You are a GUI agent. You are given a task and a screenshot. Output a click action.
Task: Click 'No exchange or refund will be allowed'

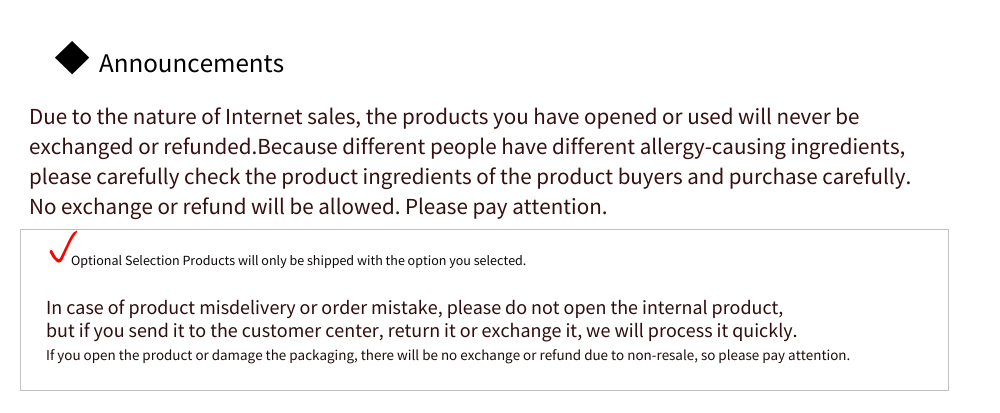coord(214,207)
